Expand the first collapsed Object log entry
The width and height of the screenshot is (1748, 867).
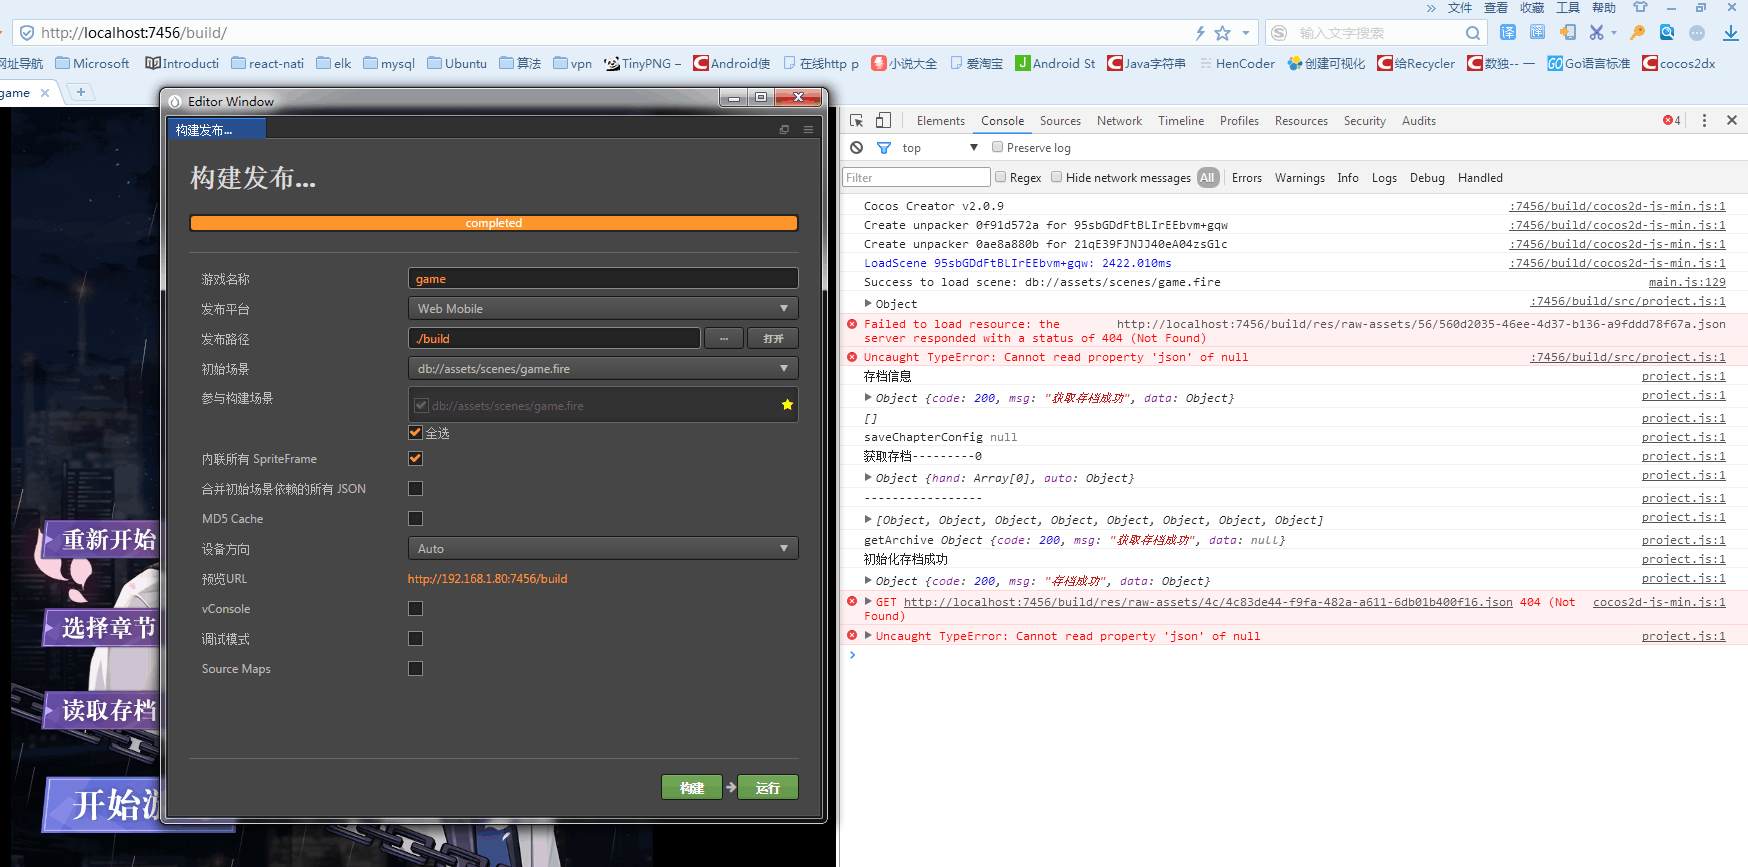pos(868,303)
